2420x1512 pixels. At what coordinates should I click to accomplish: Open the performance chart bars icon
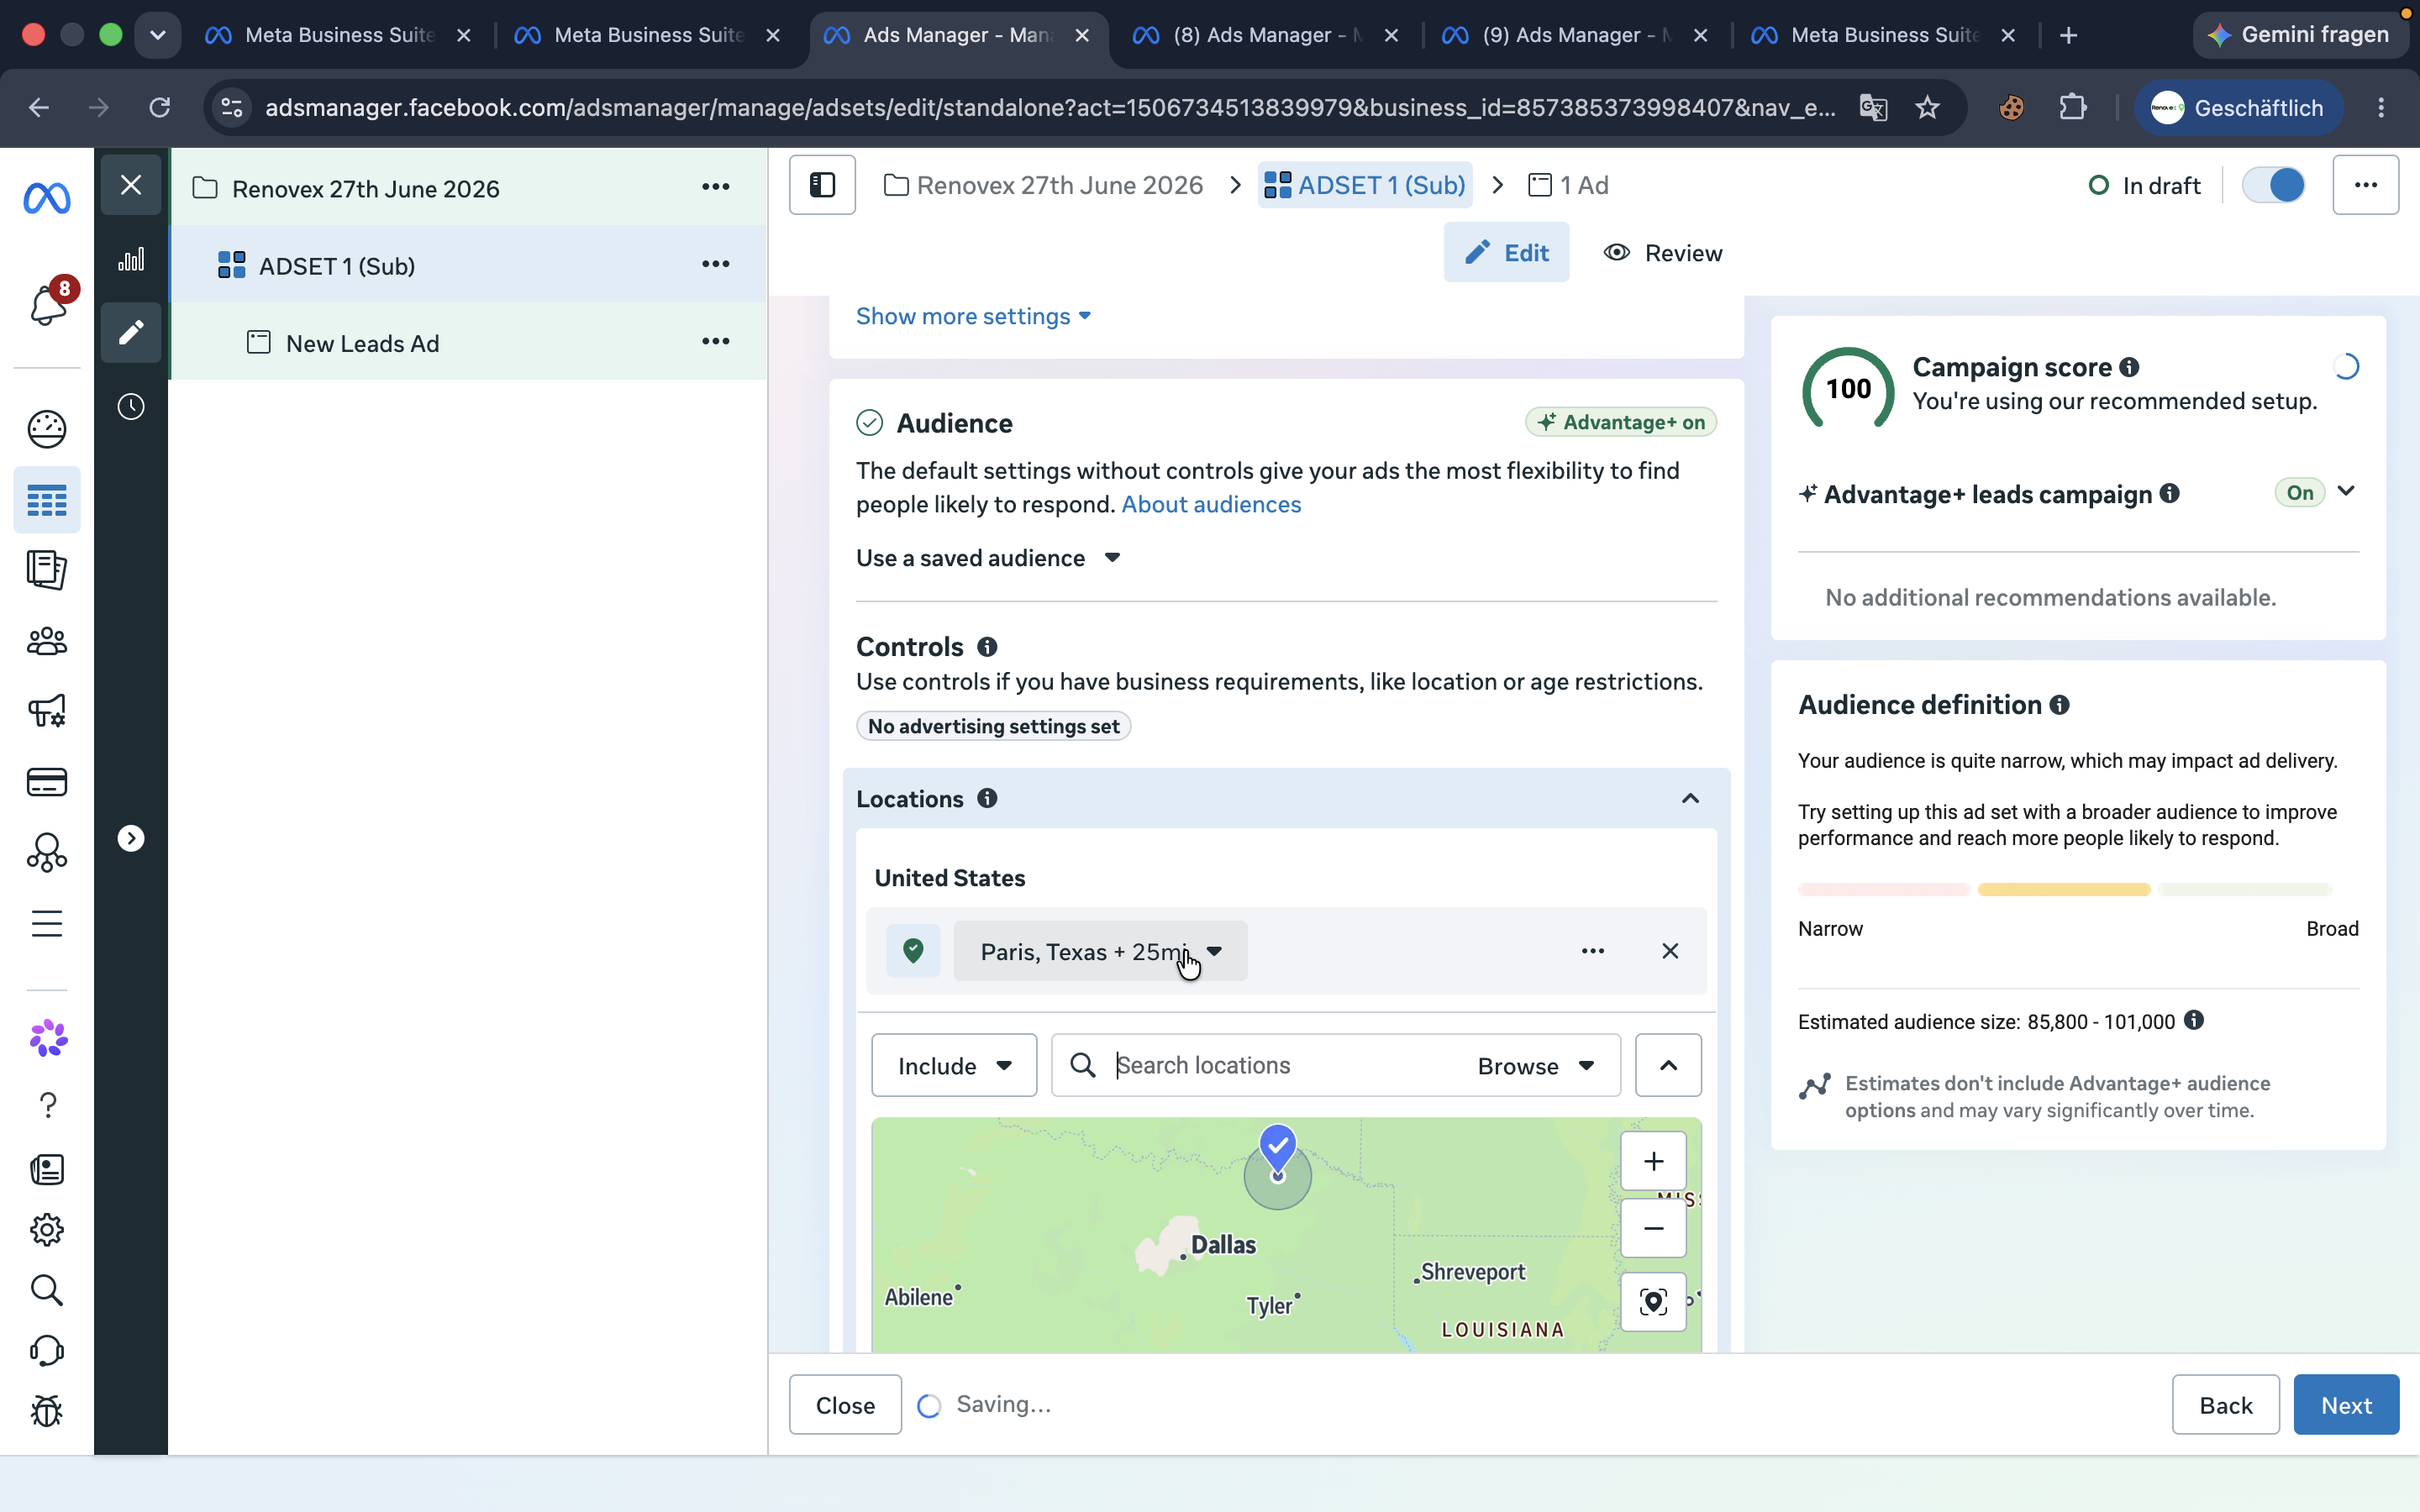[x=131, y=260]
